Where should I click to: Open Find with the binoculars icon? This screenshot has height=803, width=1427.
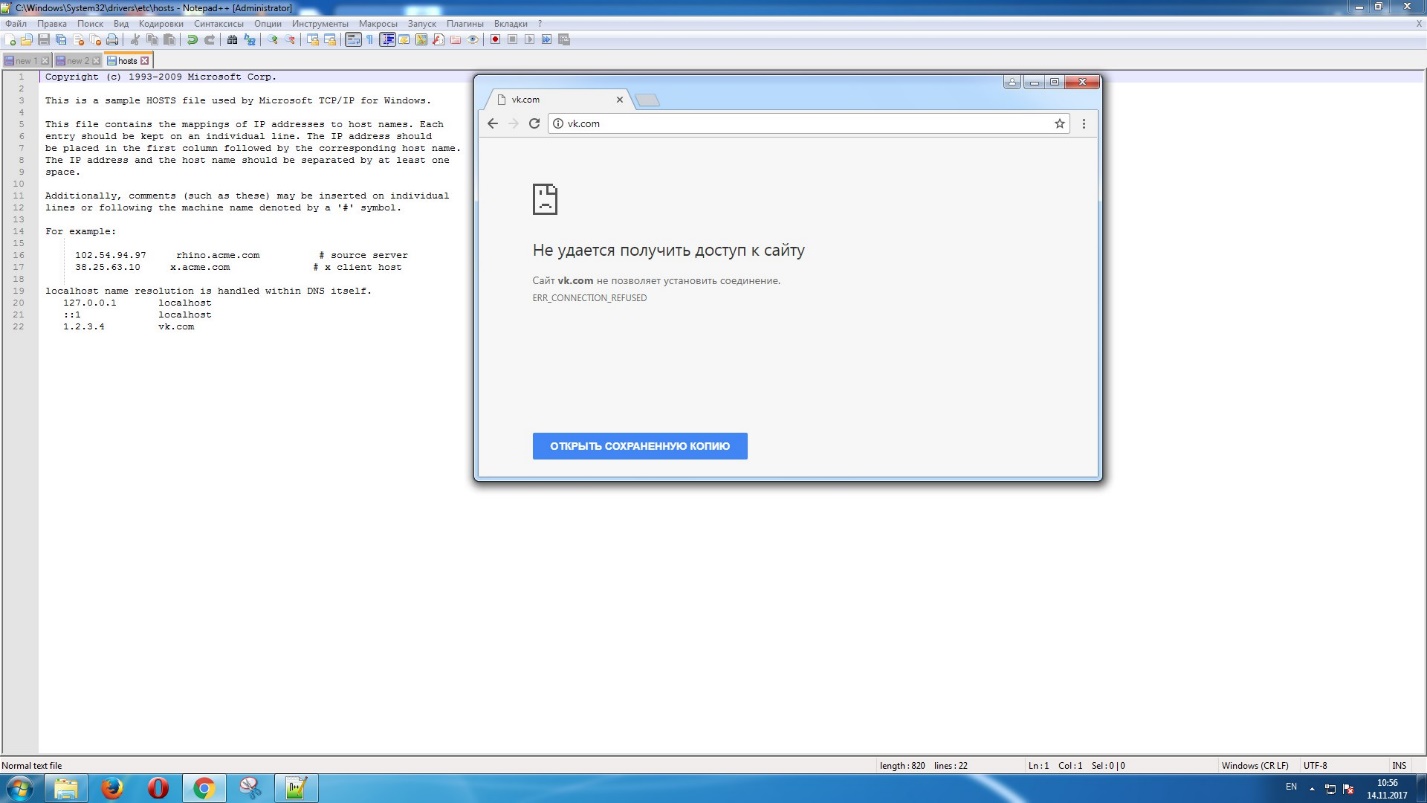232,40
